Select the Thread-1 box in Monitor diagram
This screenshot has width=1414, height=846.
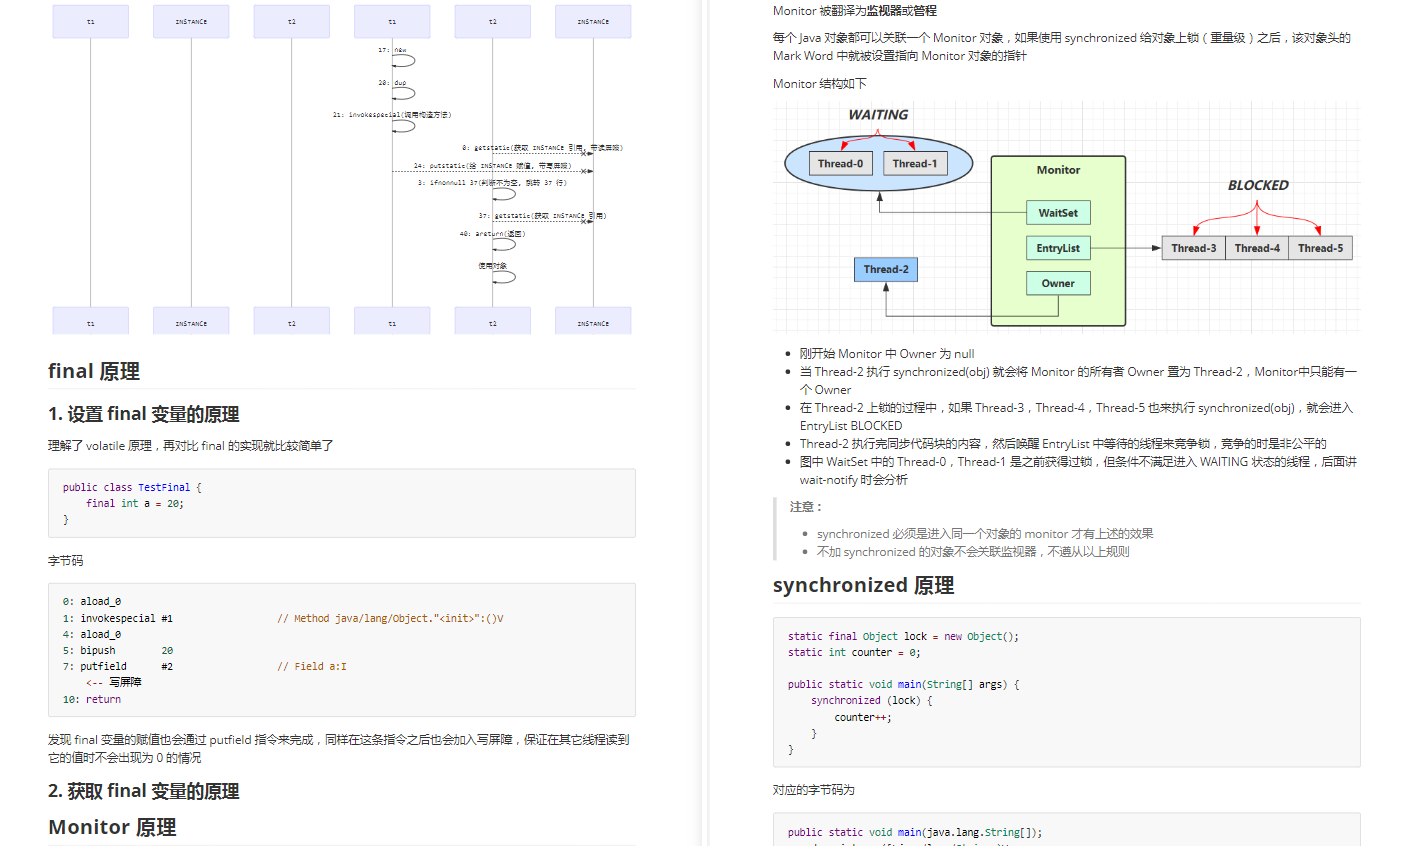[915, 163]
